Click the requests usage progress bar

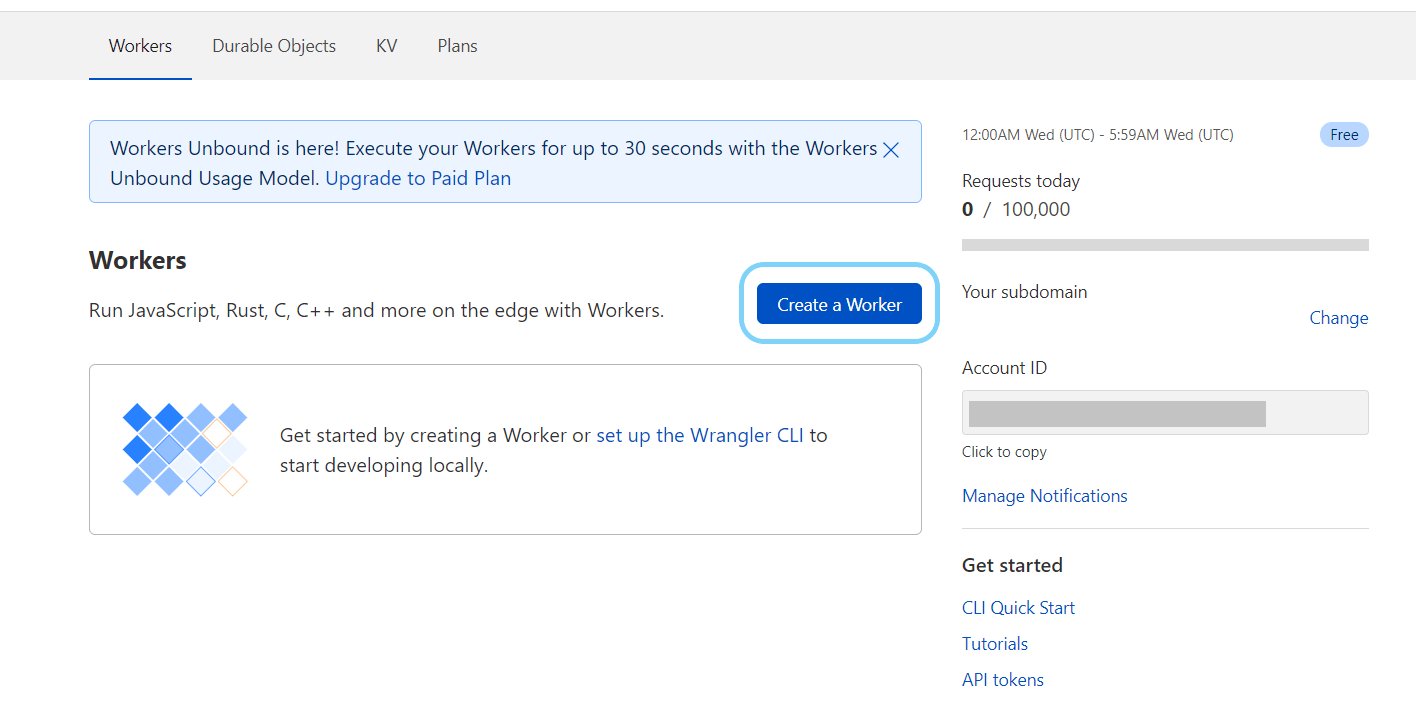1164,245
